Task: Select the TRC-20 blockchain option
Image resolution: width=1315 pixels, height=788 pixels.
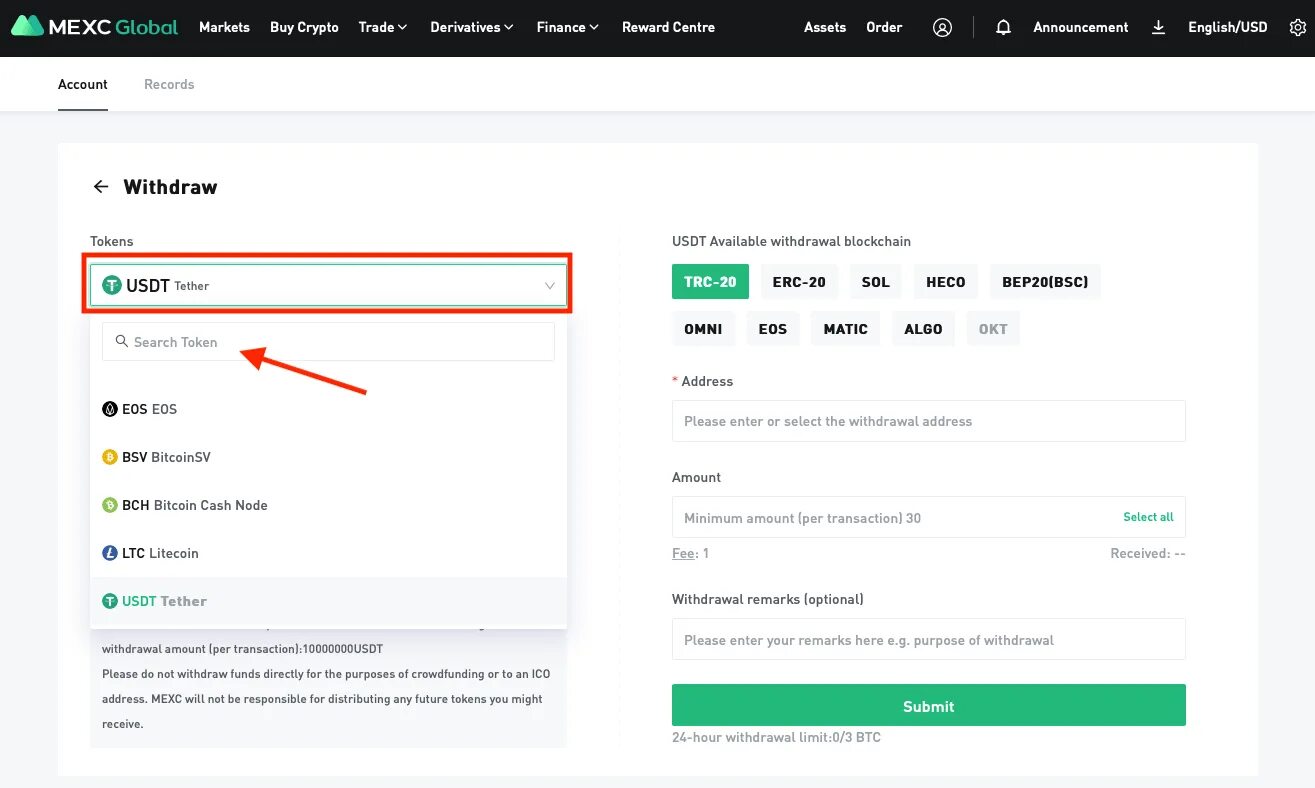Action: [710, 282]
